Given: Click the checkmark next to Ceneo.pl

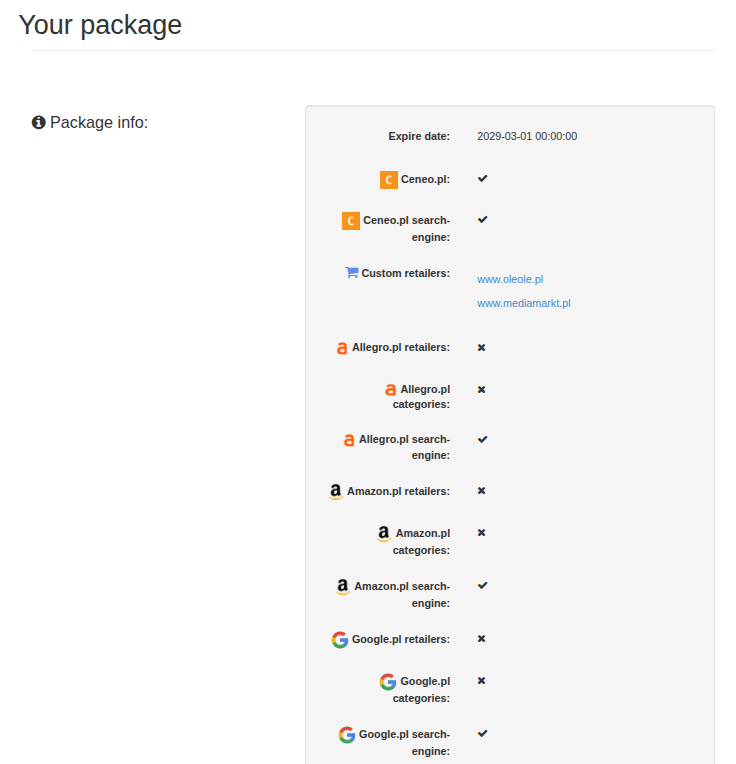Looking at the screenshot, I should pyautogui.click(x=482, y=178).
